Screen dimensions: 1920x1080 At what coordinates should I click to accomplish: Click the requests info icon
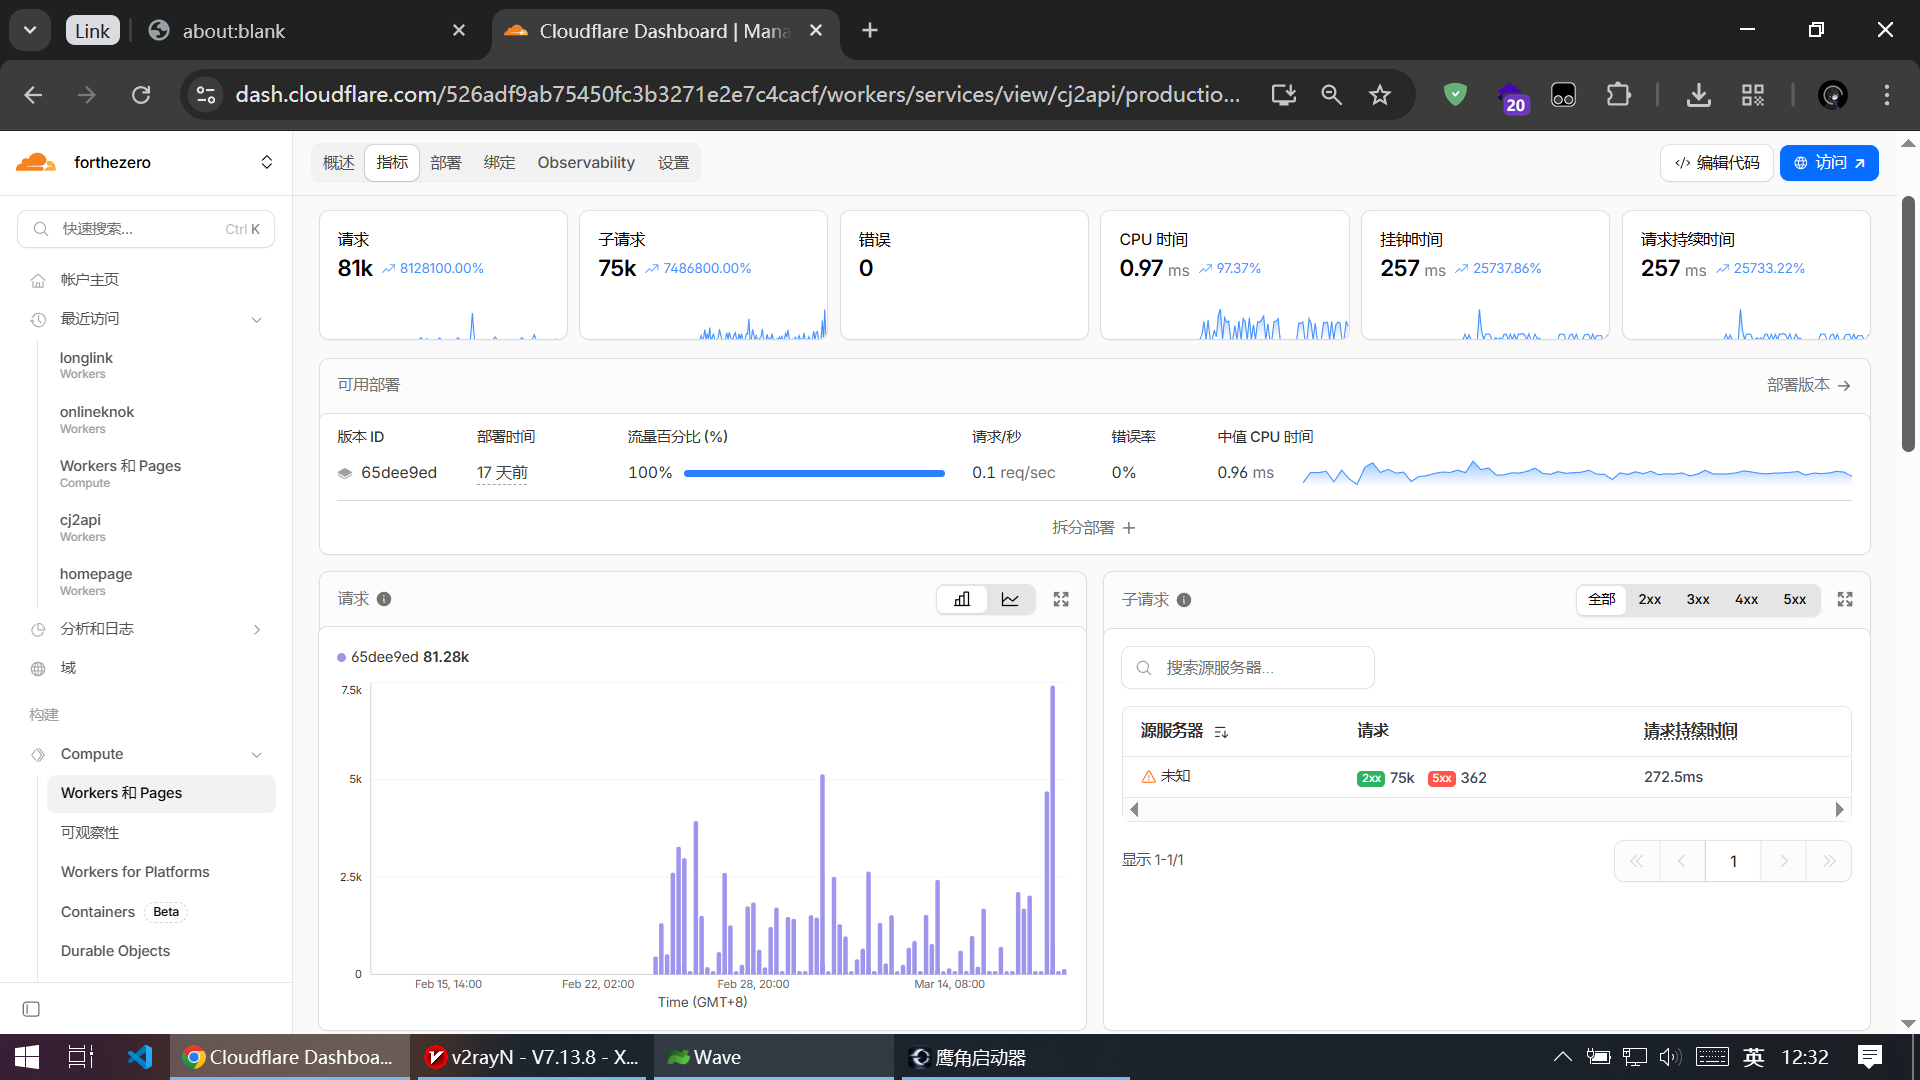point(384,599)
